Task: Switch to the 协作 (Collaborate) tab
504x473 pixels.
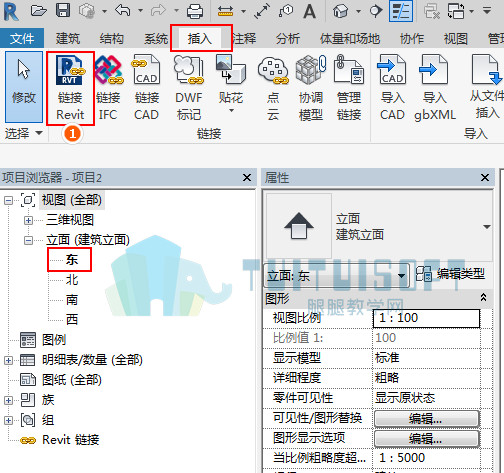Action: 412,39
